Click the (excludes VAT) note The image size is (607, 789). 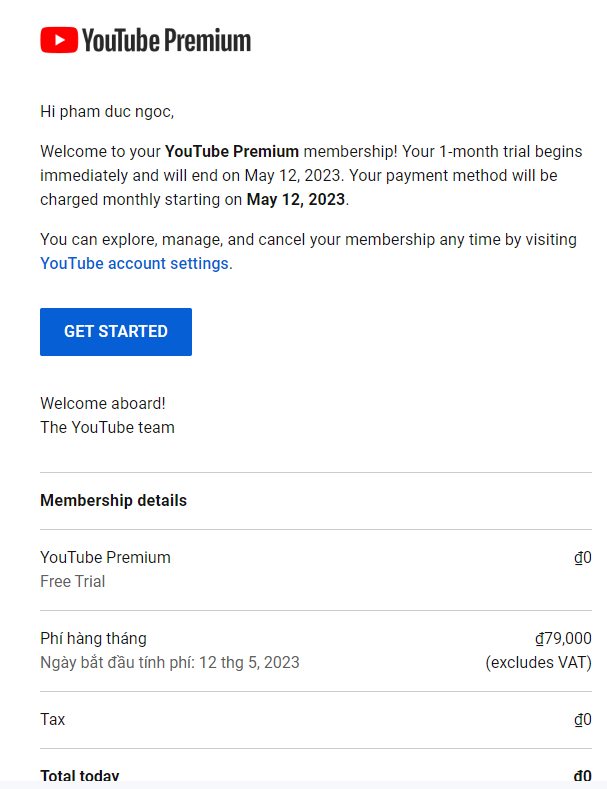(x=539, y=662)
